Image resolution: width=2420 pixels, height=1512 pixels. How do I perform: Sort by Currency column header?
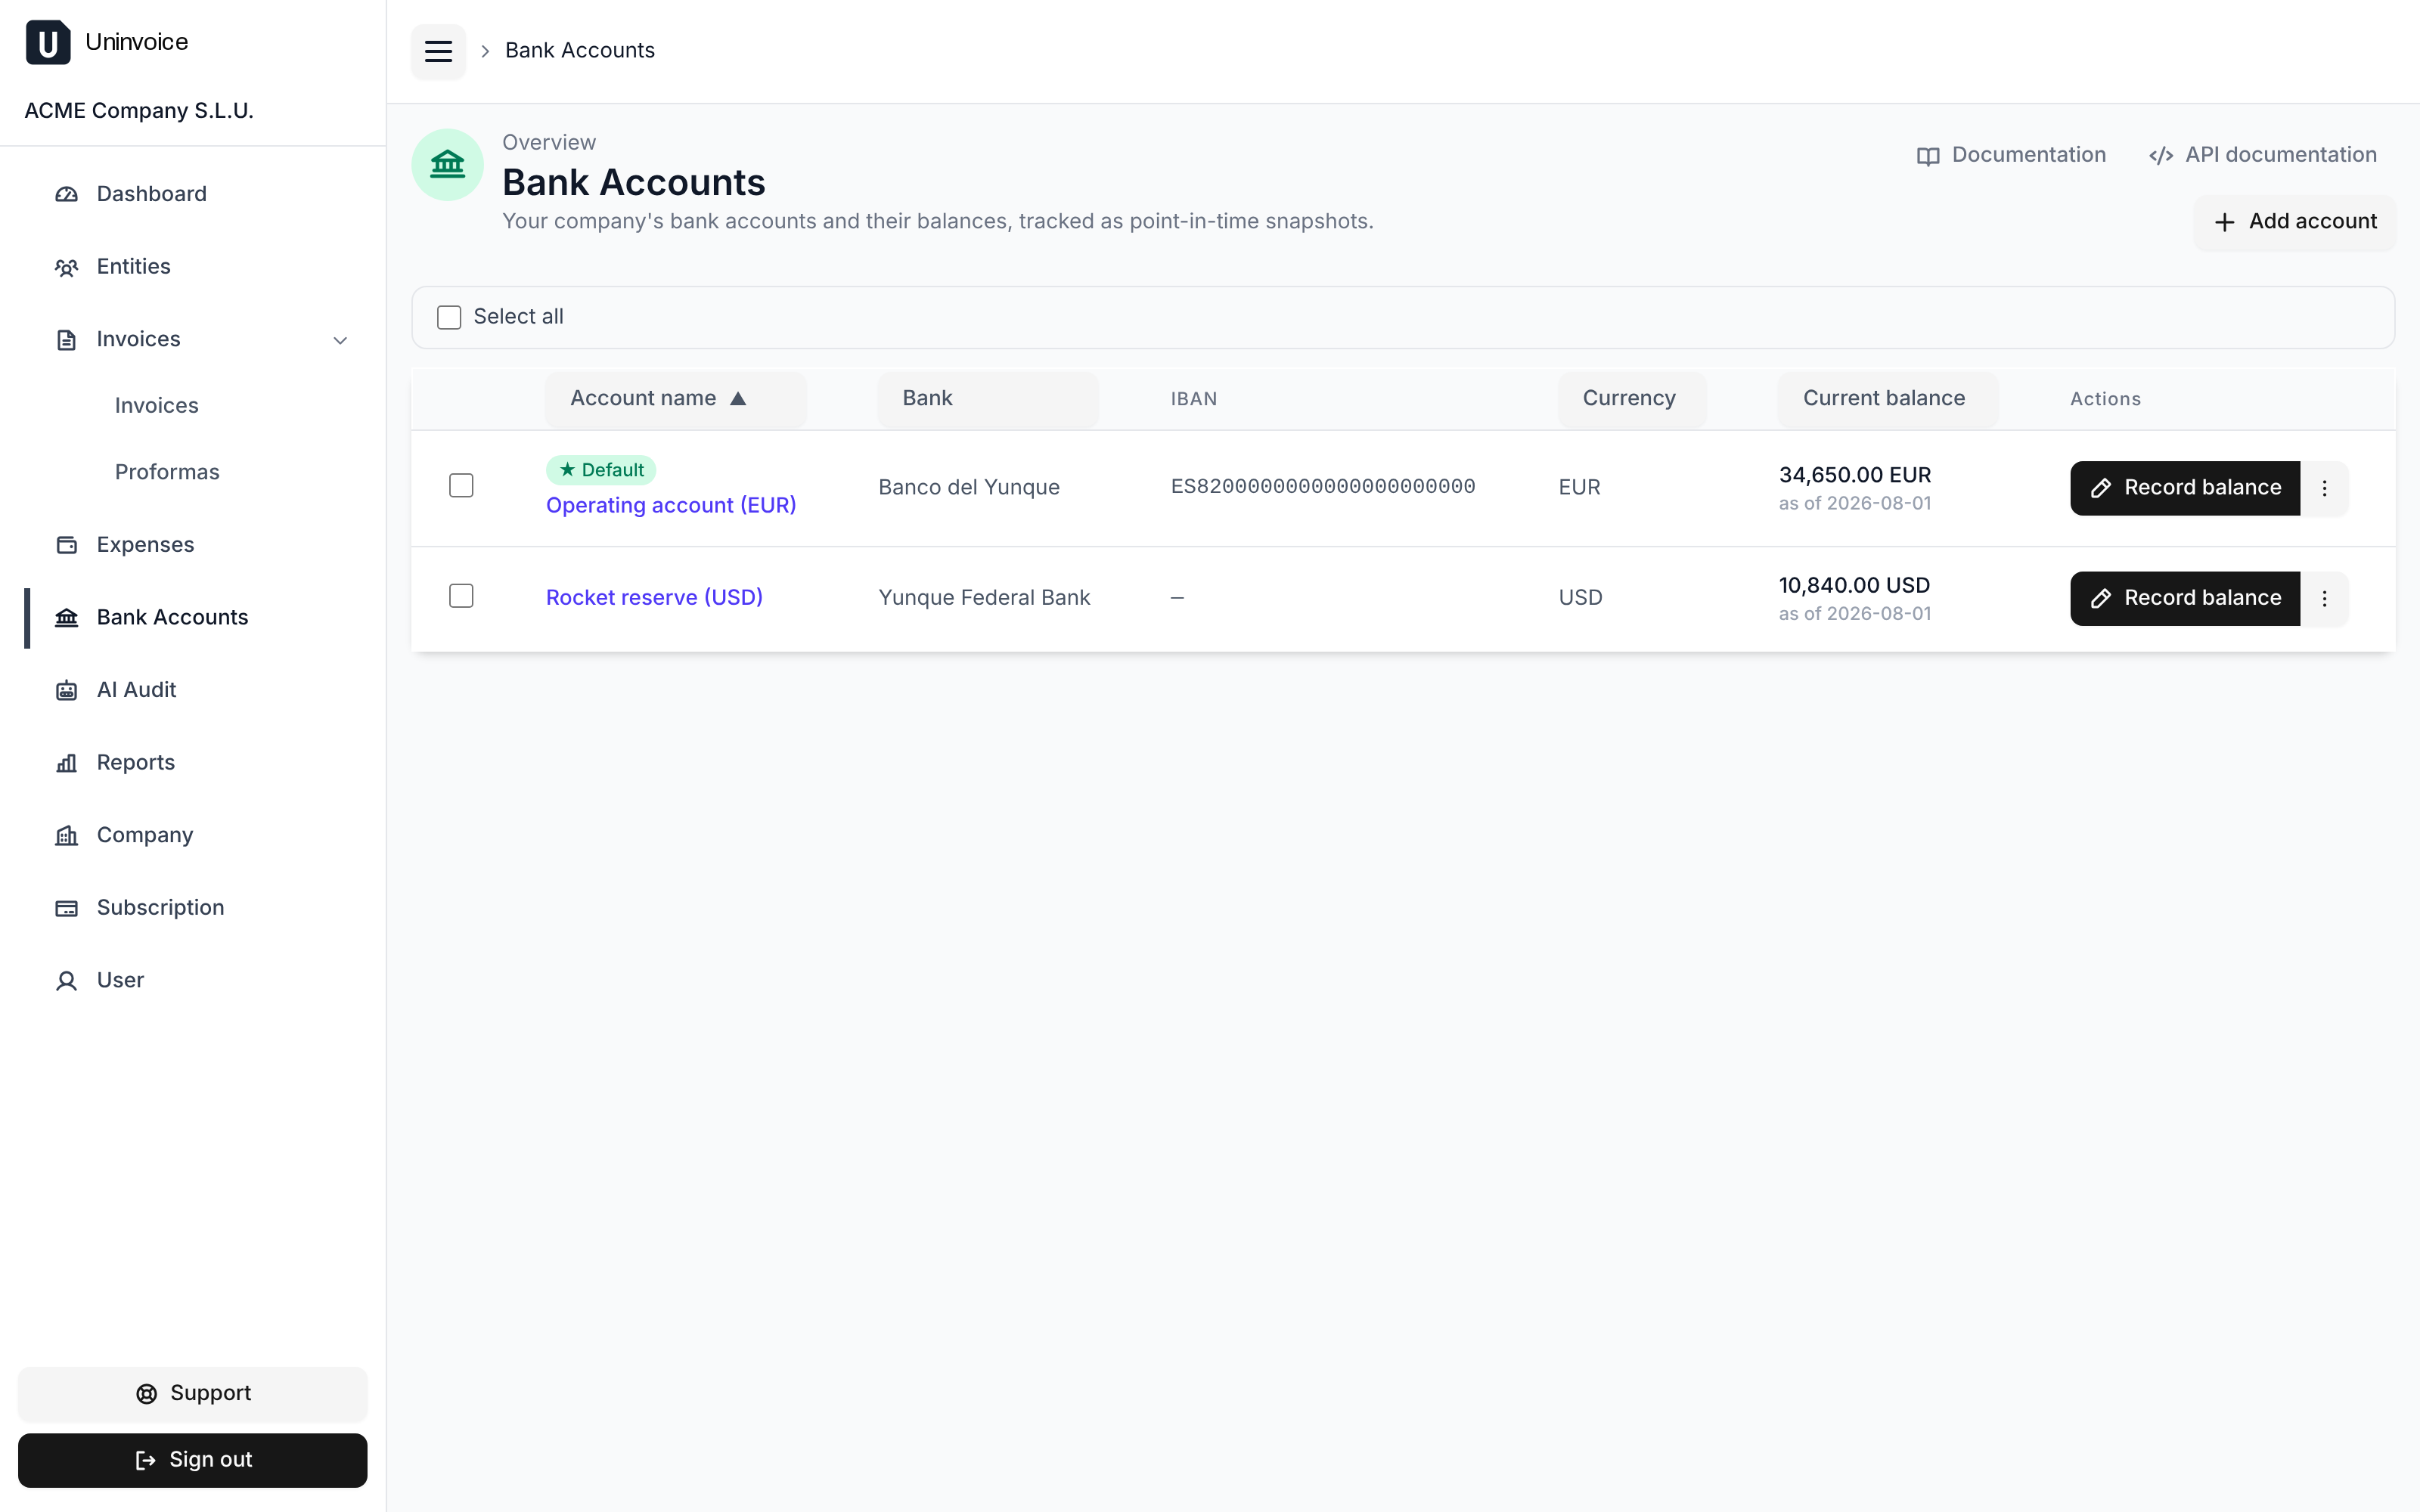click(x=1632, y=399)
